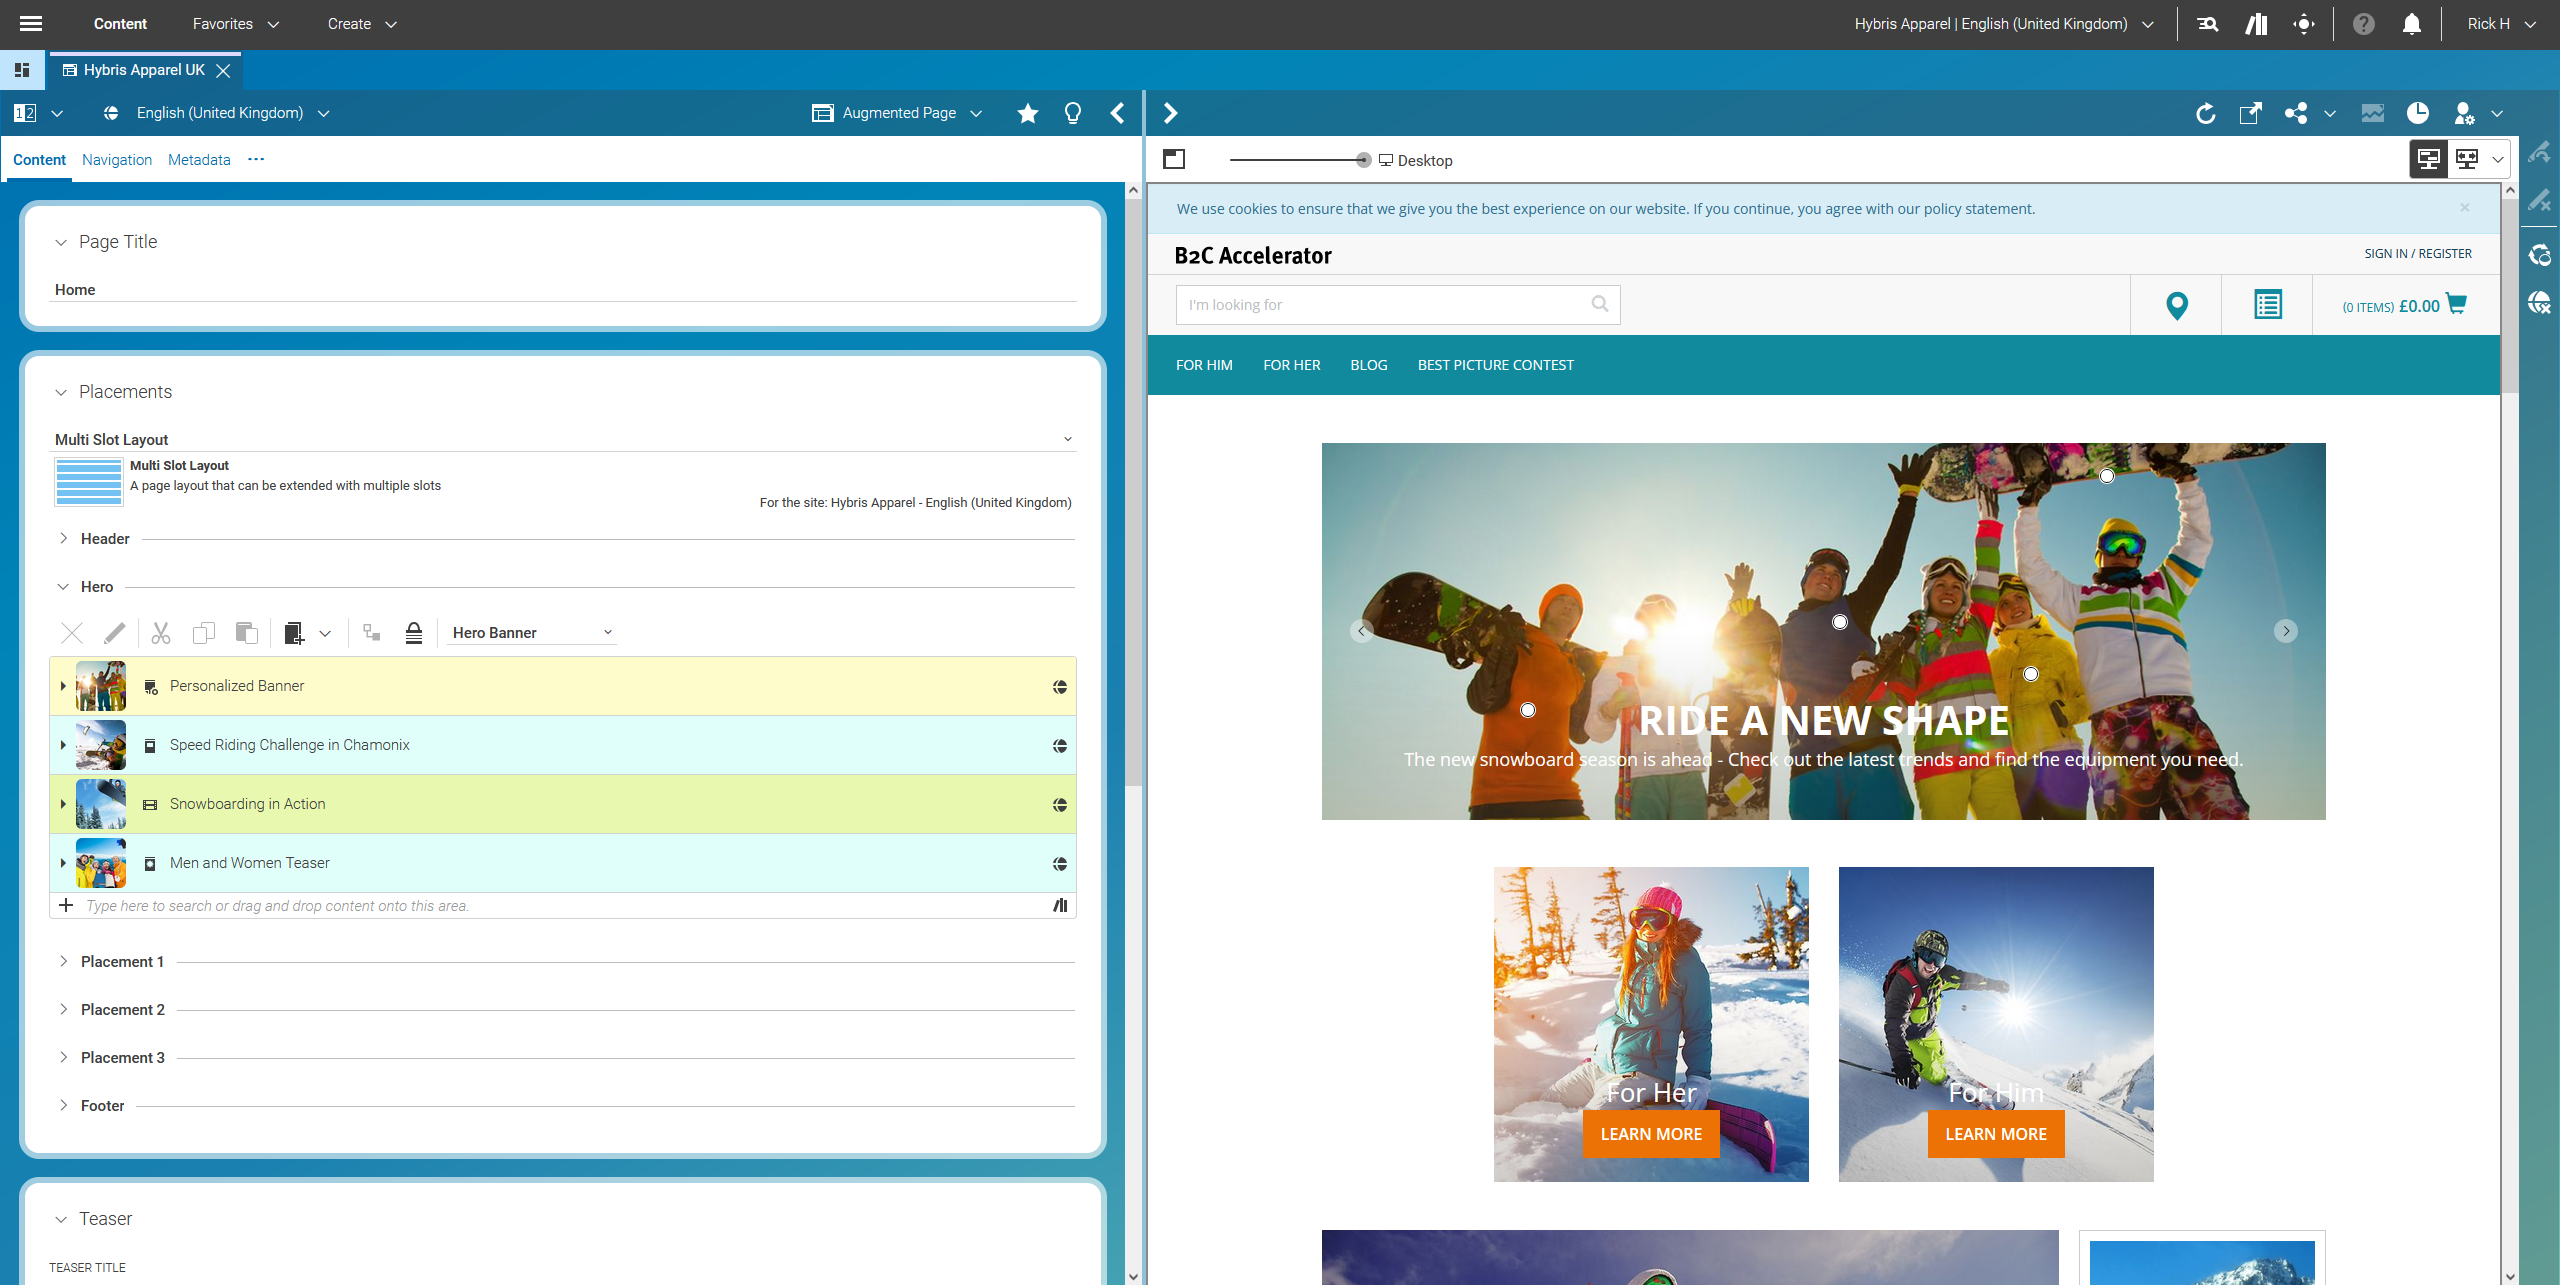Toggle the favorite star for this page
2560x1285 pixels.
pyautogui.click(x=1026, y=113)
